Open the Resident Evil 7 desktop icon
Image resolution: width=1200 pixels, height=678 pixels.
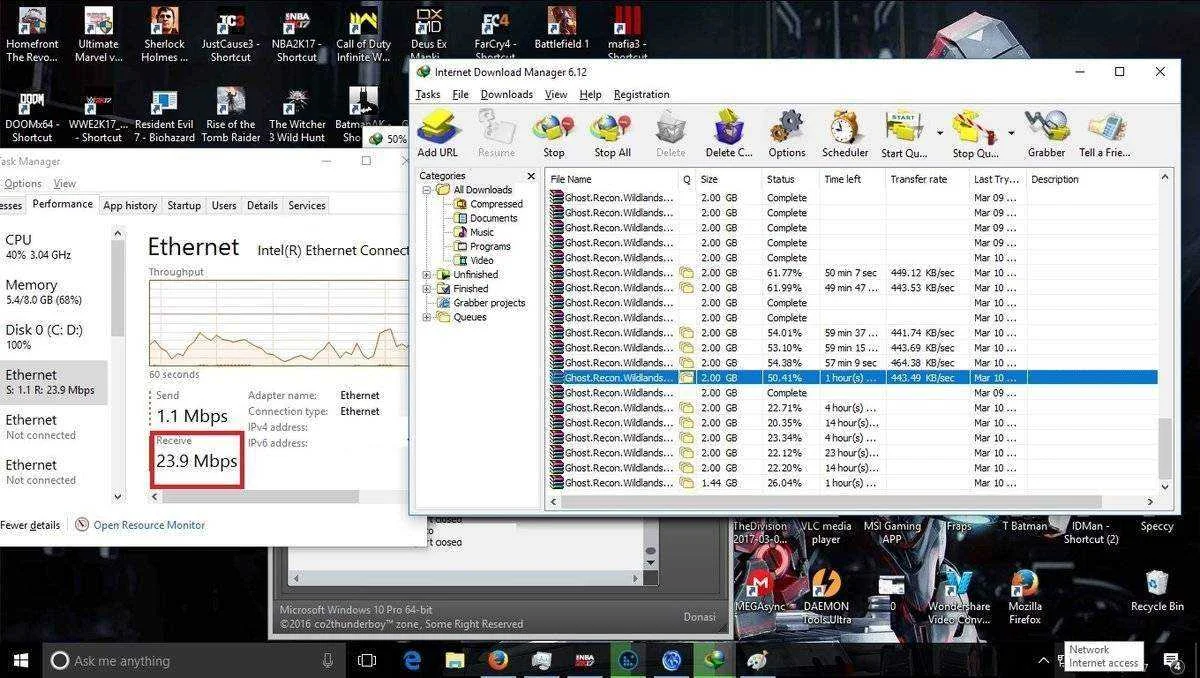point(164,115)
